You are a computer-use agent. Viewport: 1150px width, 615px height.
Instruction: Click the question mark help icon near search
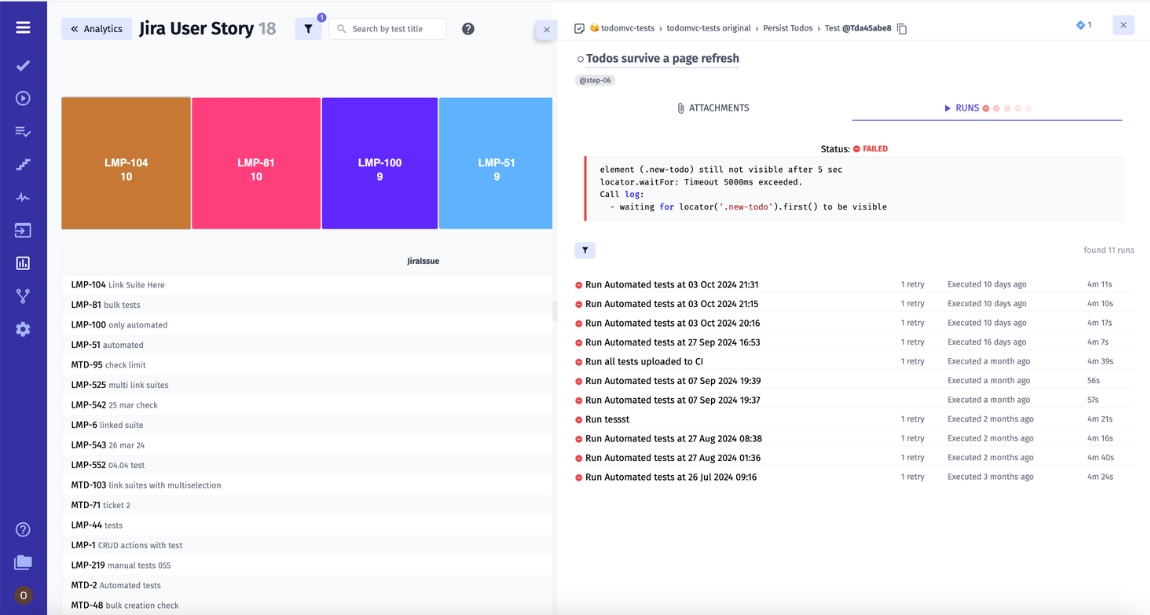pos(468,29)
